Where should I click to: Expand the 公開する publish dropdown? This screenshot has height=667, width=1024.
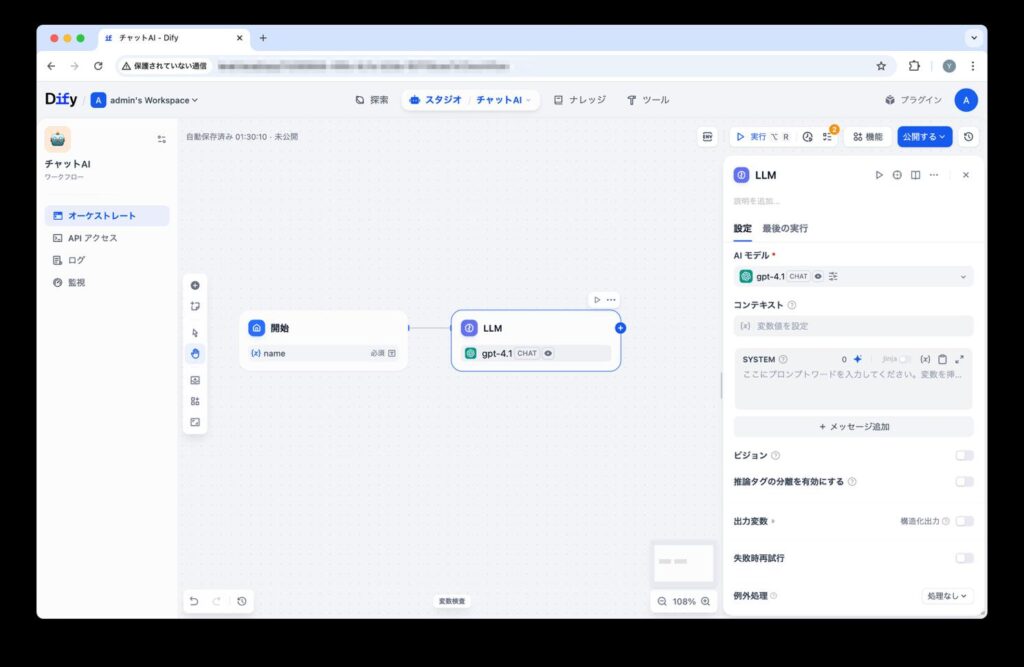click(x=944, y=136)
